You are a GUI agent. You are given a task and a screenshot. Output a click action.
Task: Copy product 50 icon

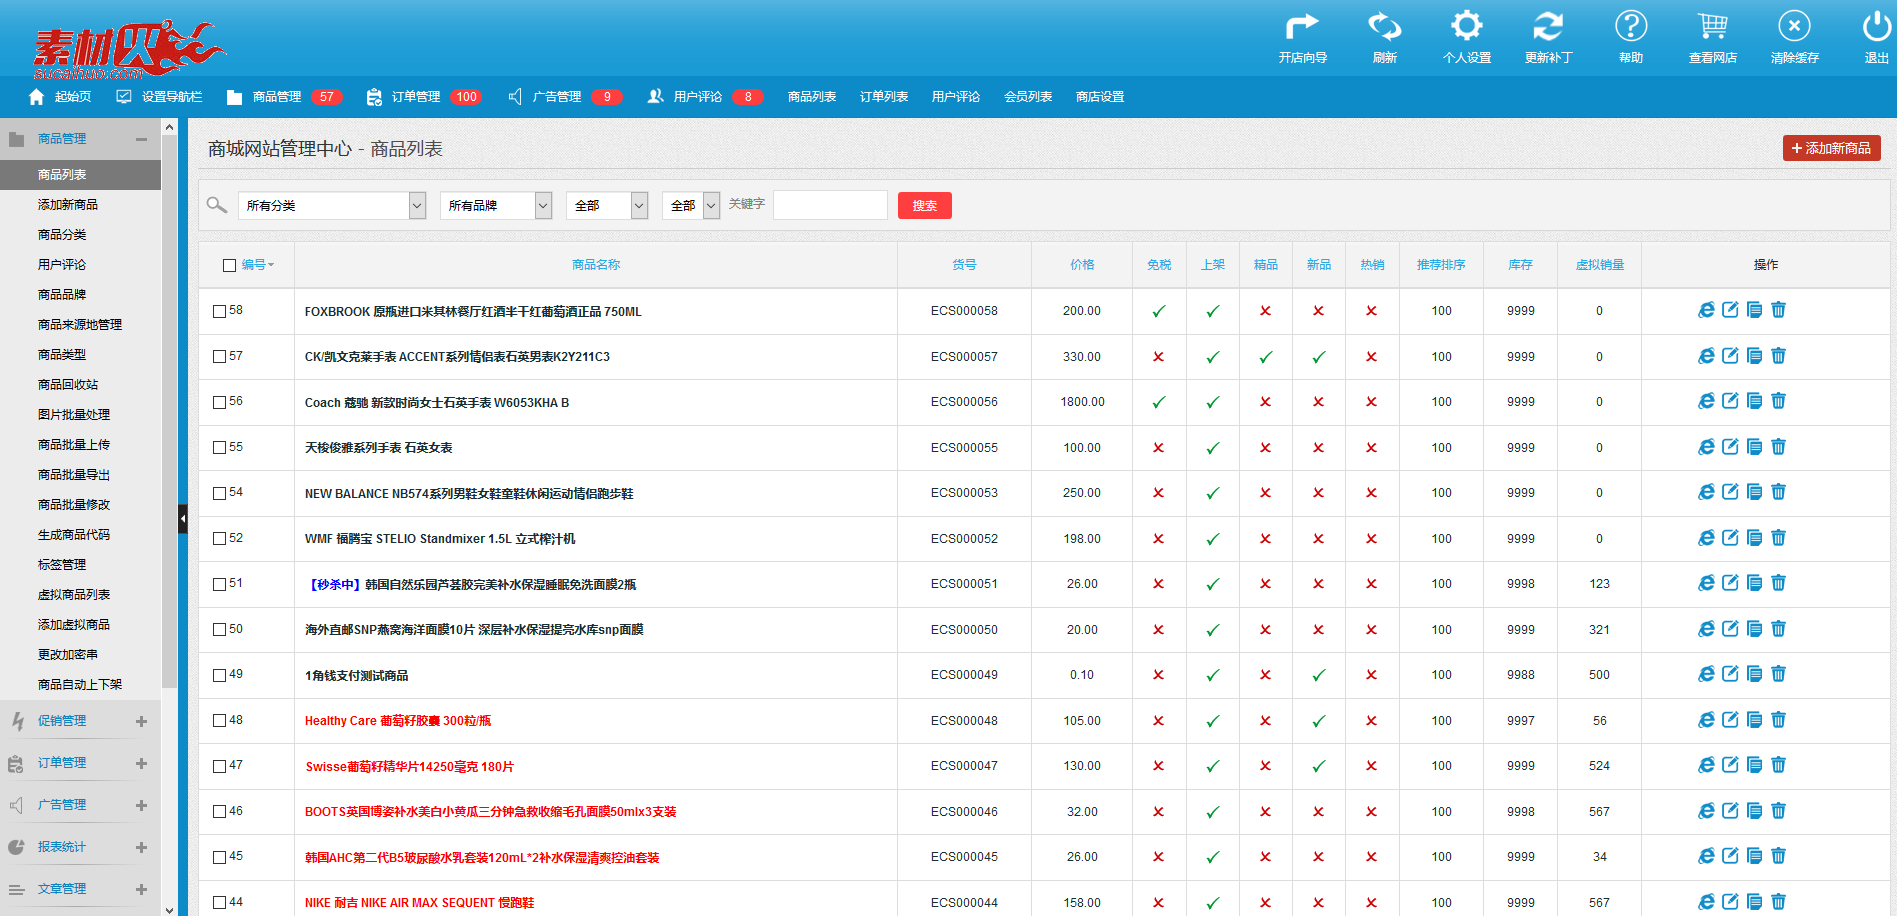tap(1754, 629)
